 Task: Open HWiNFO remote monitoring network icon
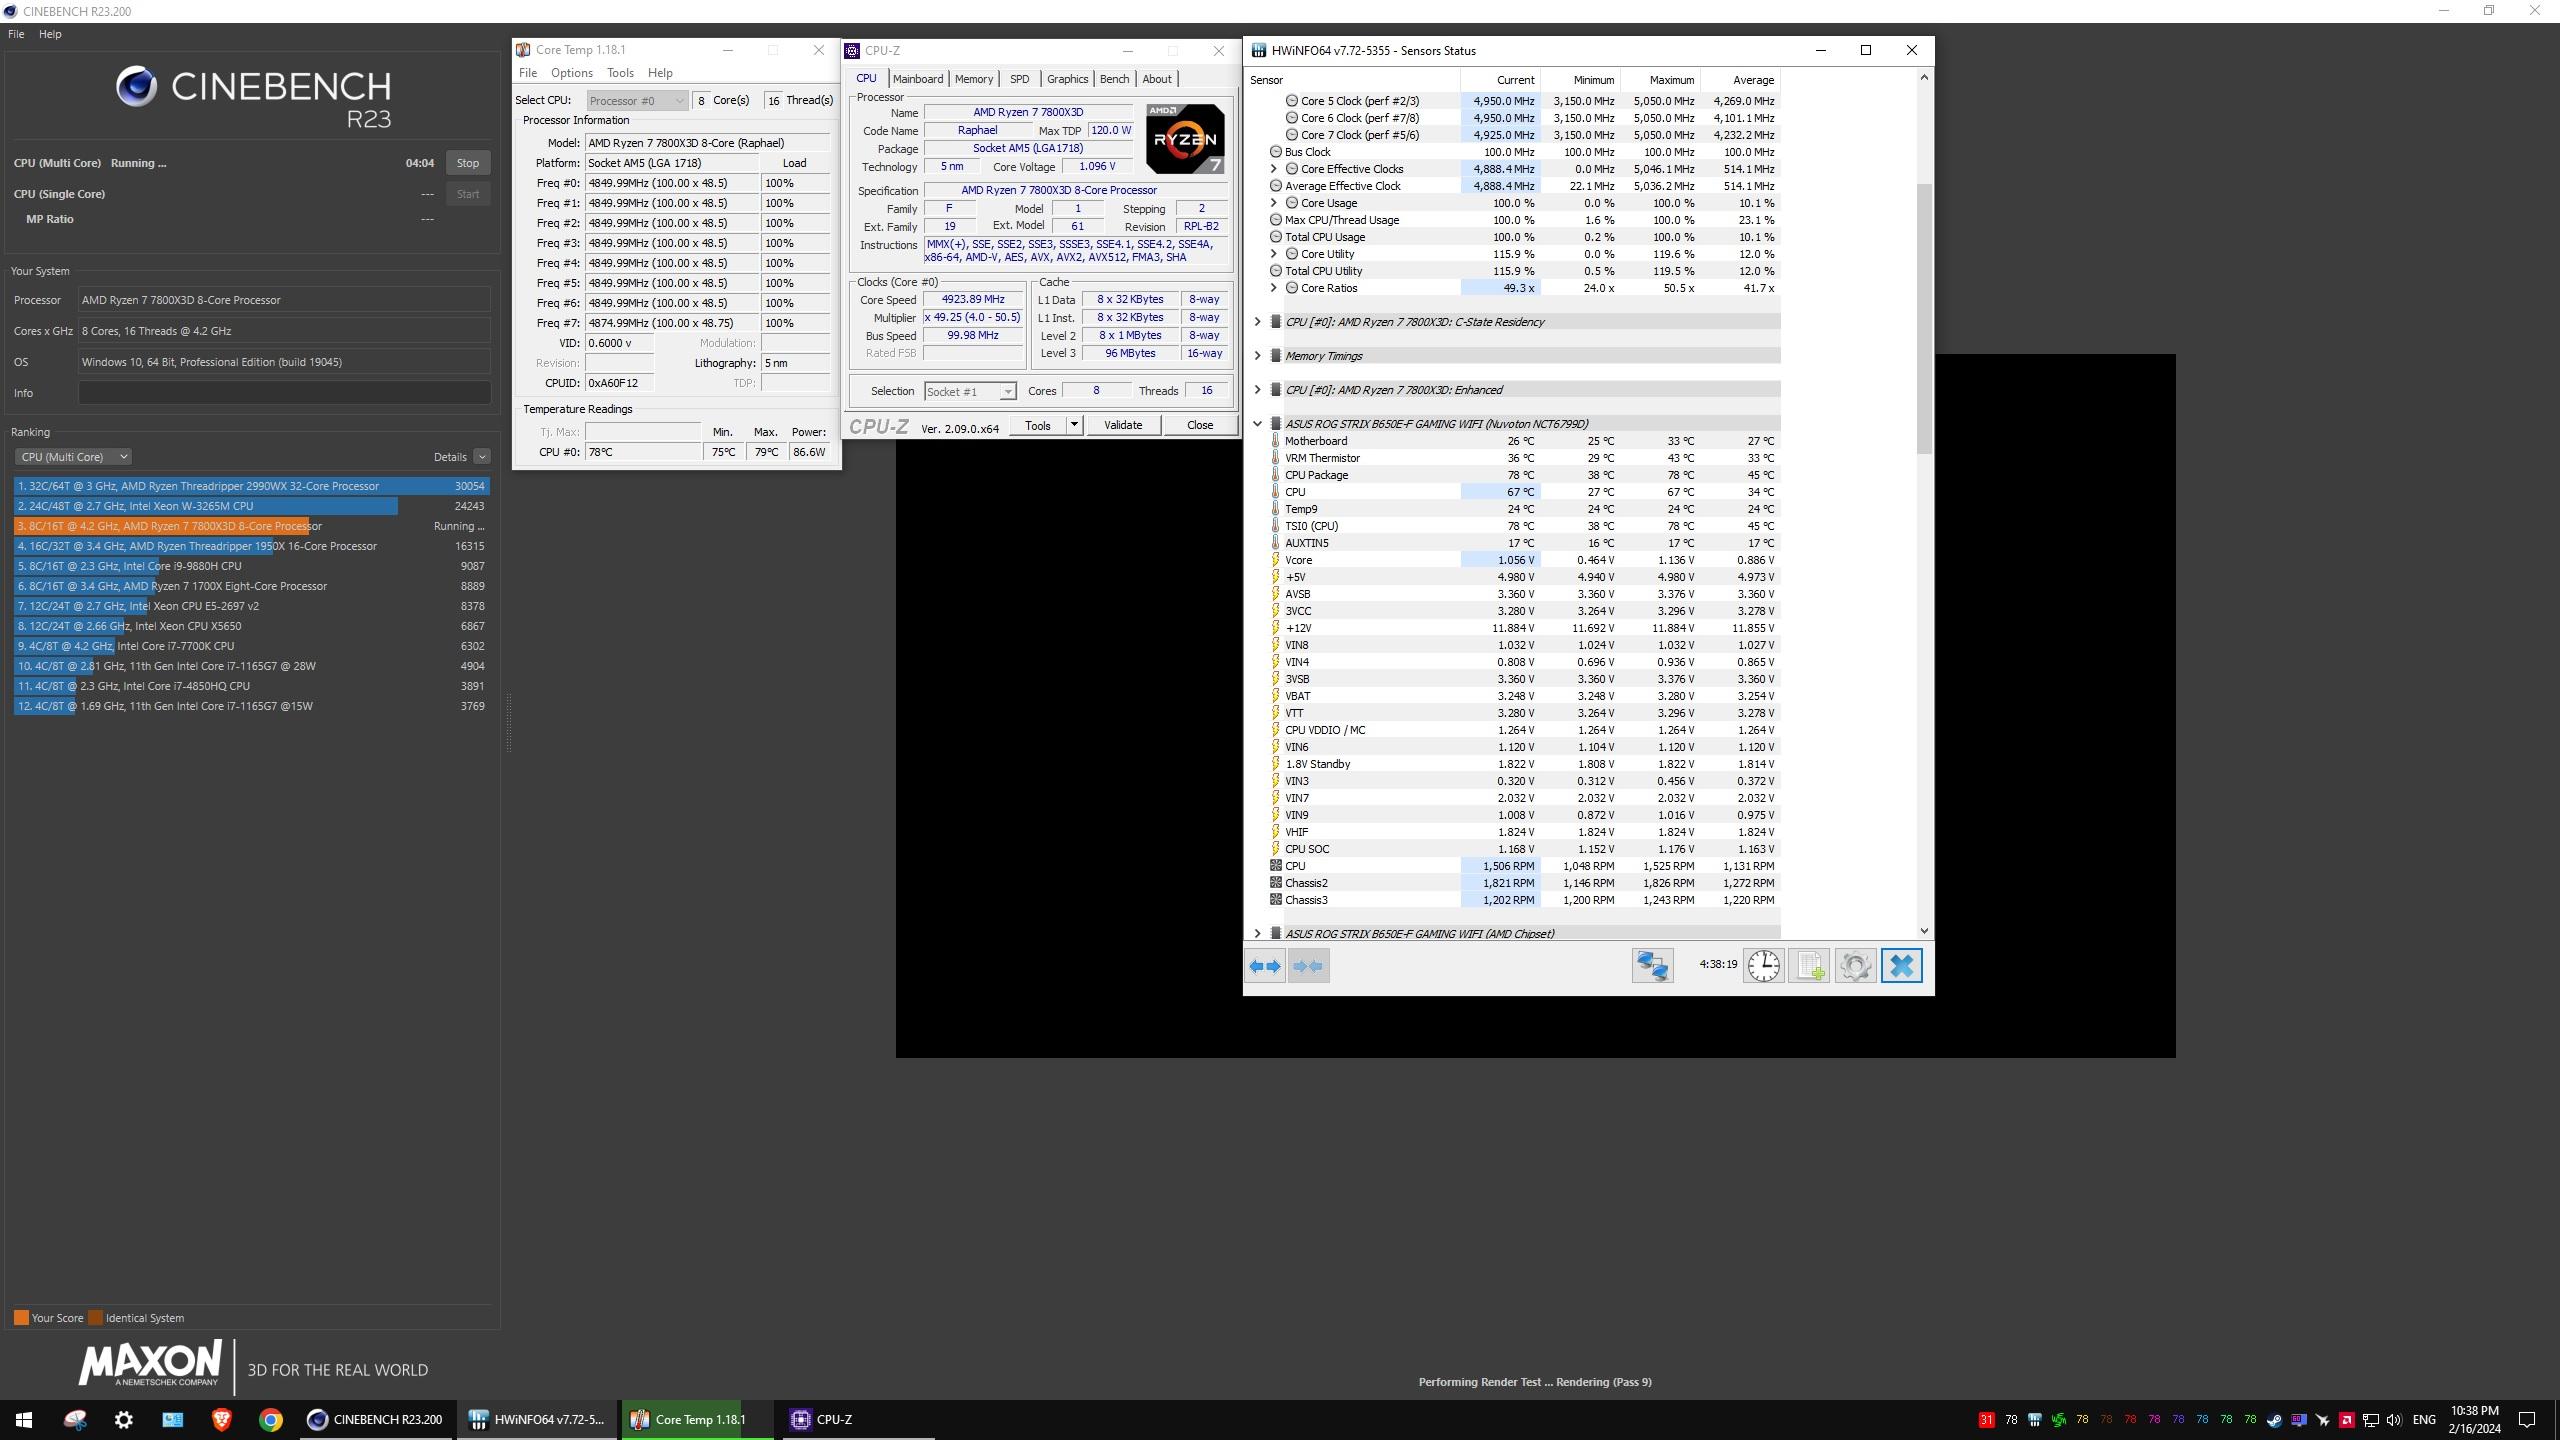coord(1652,966)
